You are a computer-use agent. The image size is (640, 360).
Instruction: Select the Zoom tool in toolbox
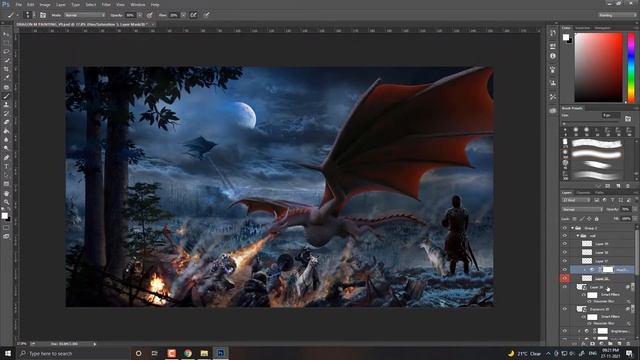pyautogui.click(x=6, y=202)
